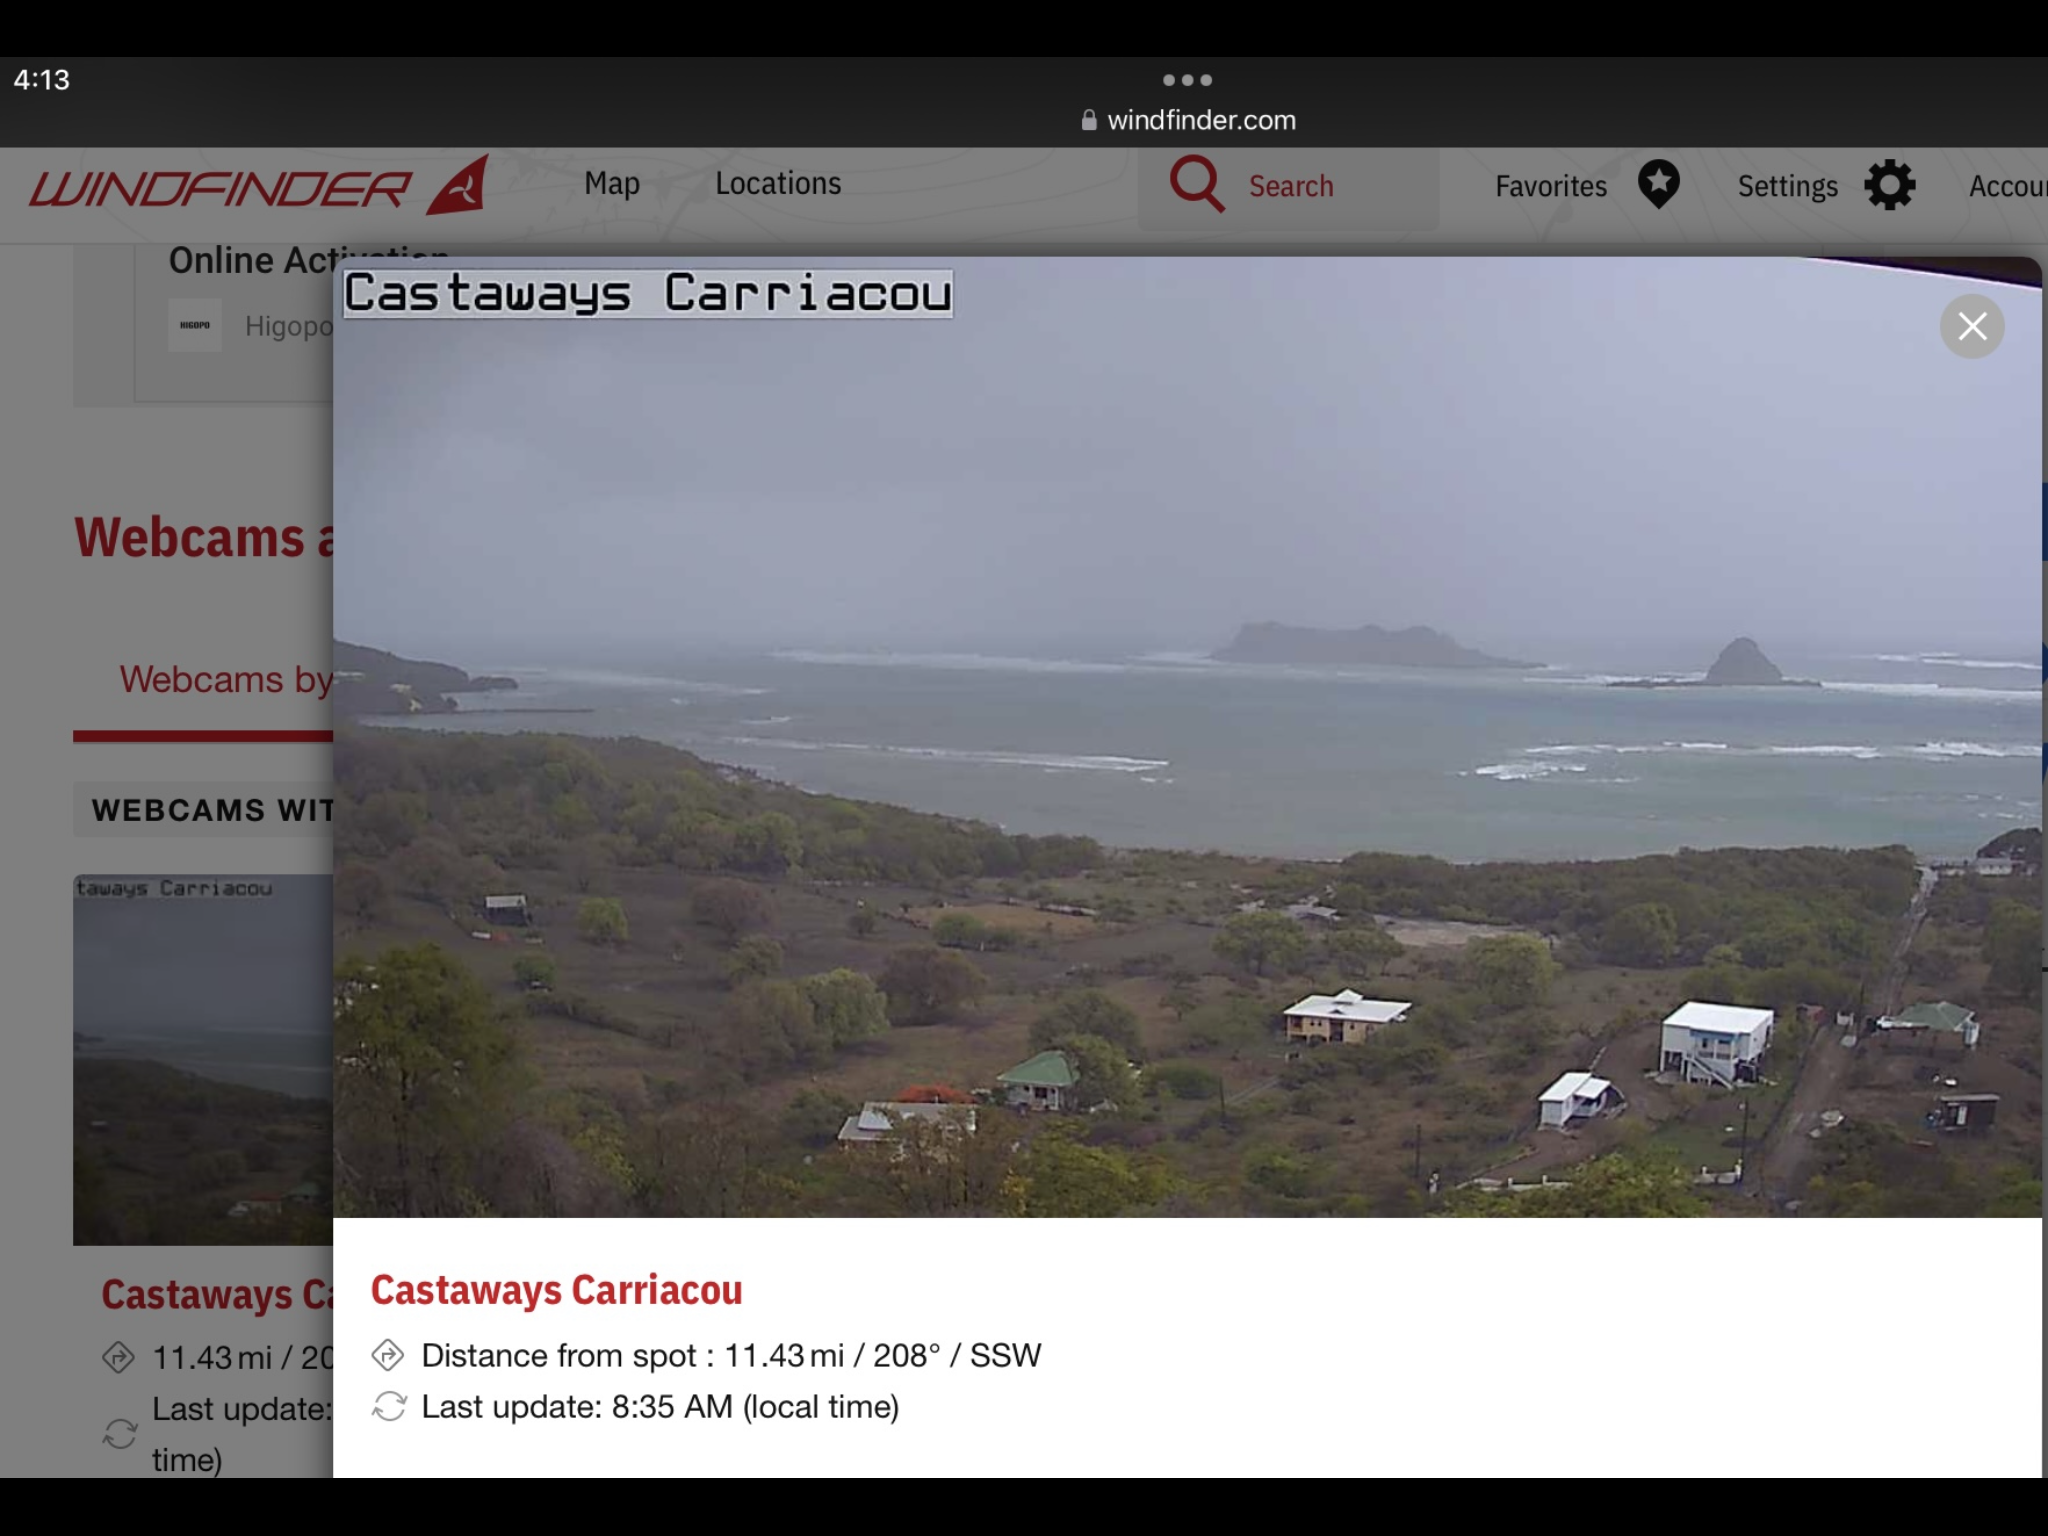
Task: Open the Account menu item
Action: (x=2008, y=187)
